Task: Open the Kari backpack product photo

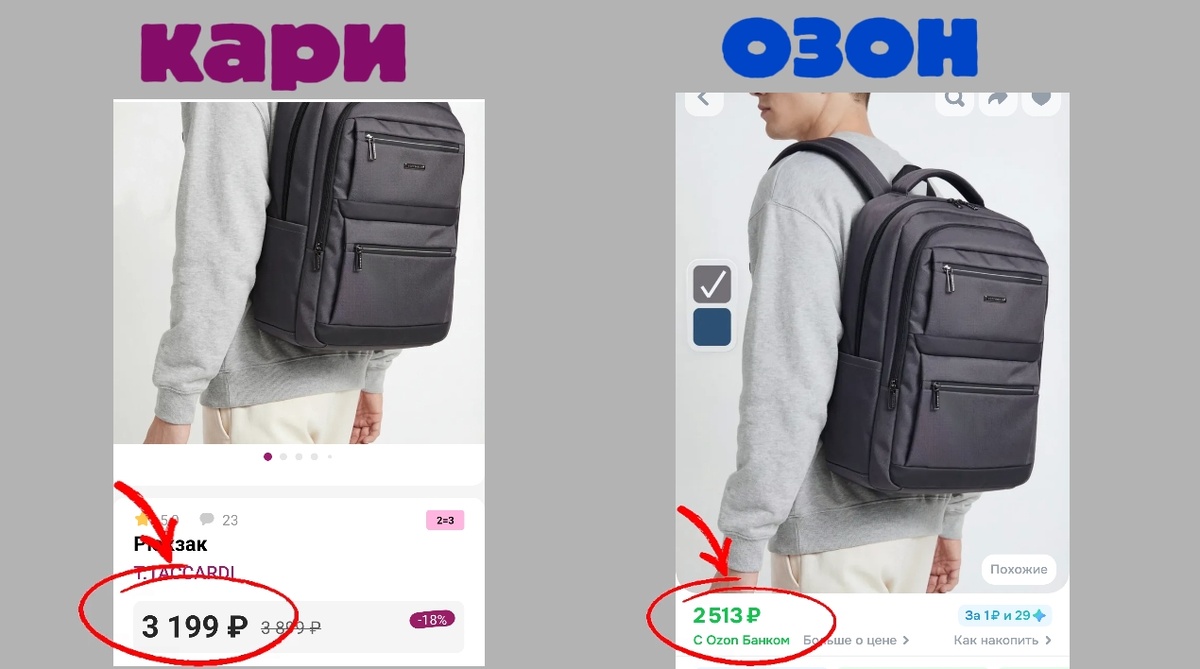Action: pos(299,271)
